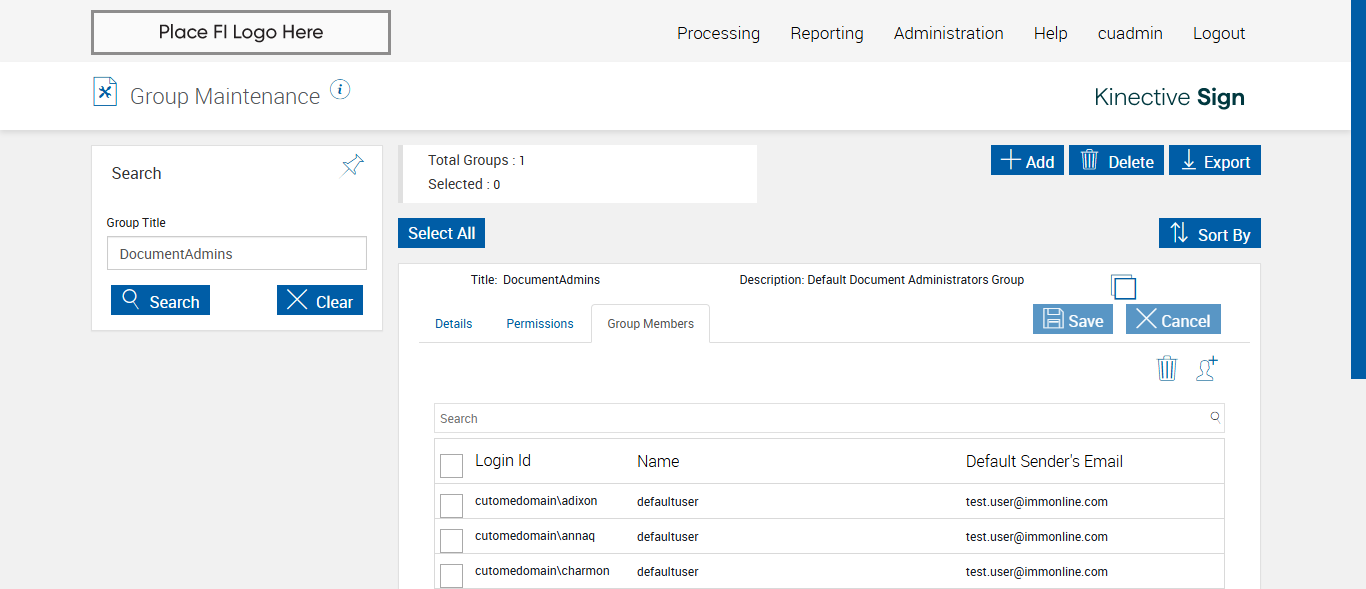Switch to the Permissions tab
The width and height of the screenshot is (1366, 589).
(540, 324)
